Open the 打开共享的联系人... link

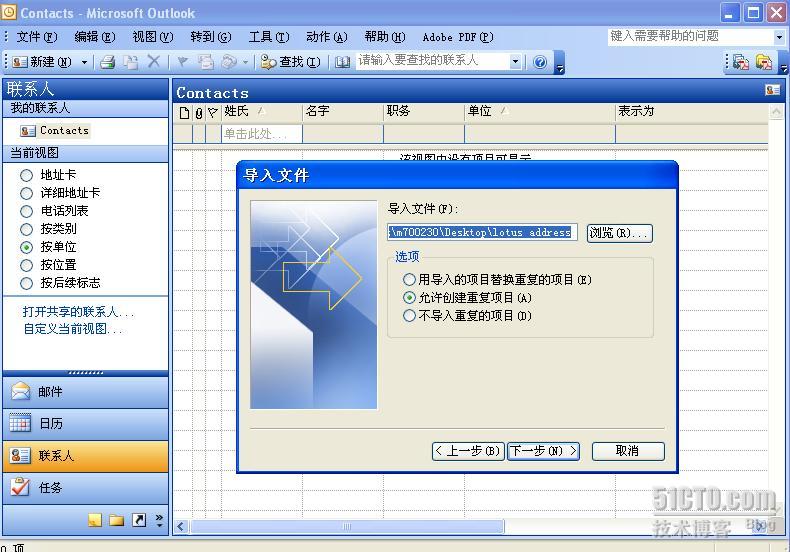click(x=78, y=312)
